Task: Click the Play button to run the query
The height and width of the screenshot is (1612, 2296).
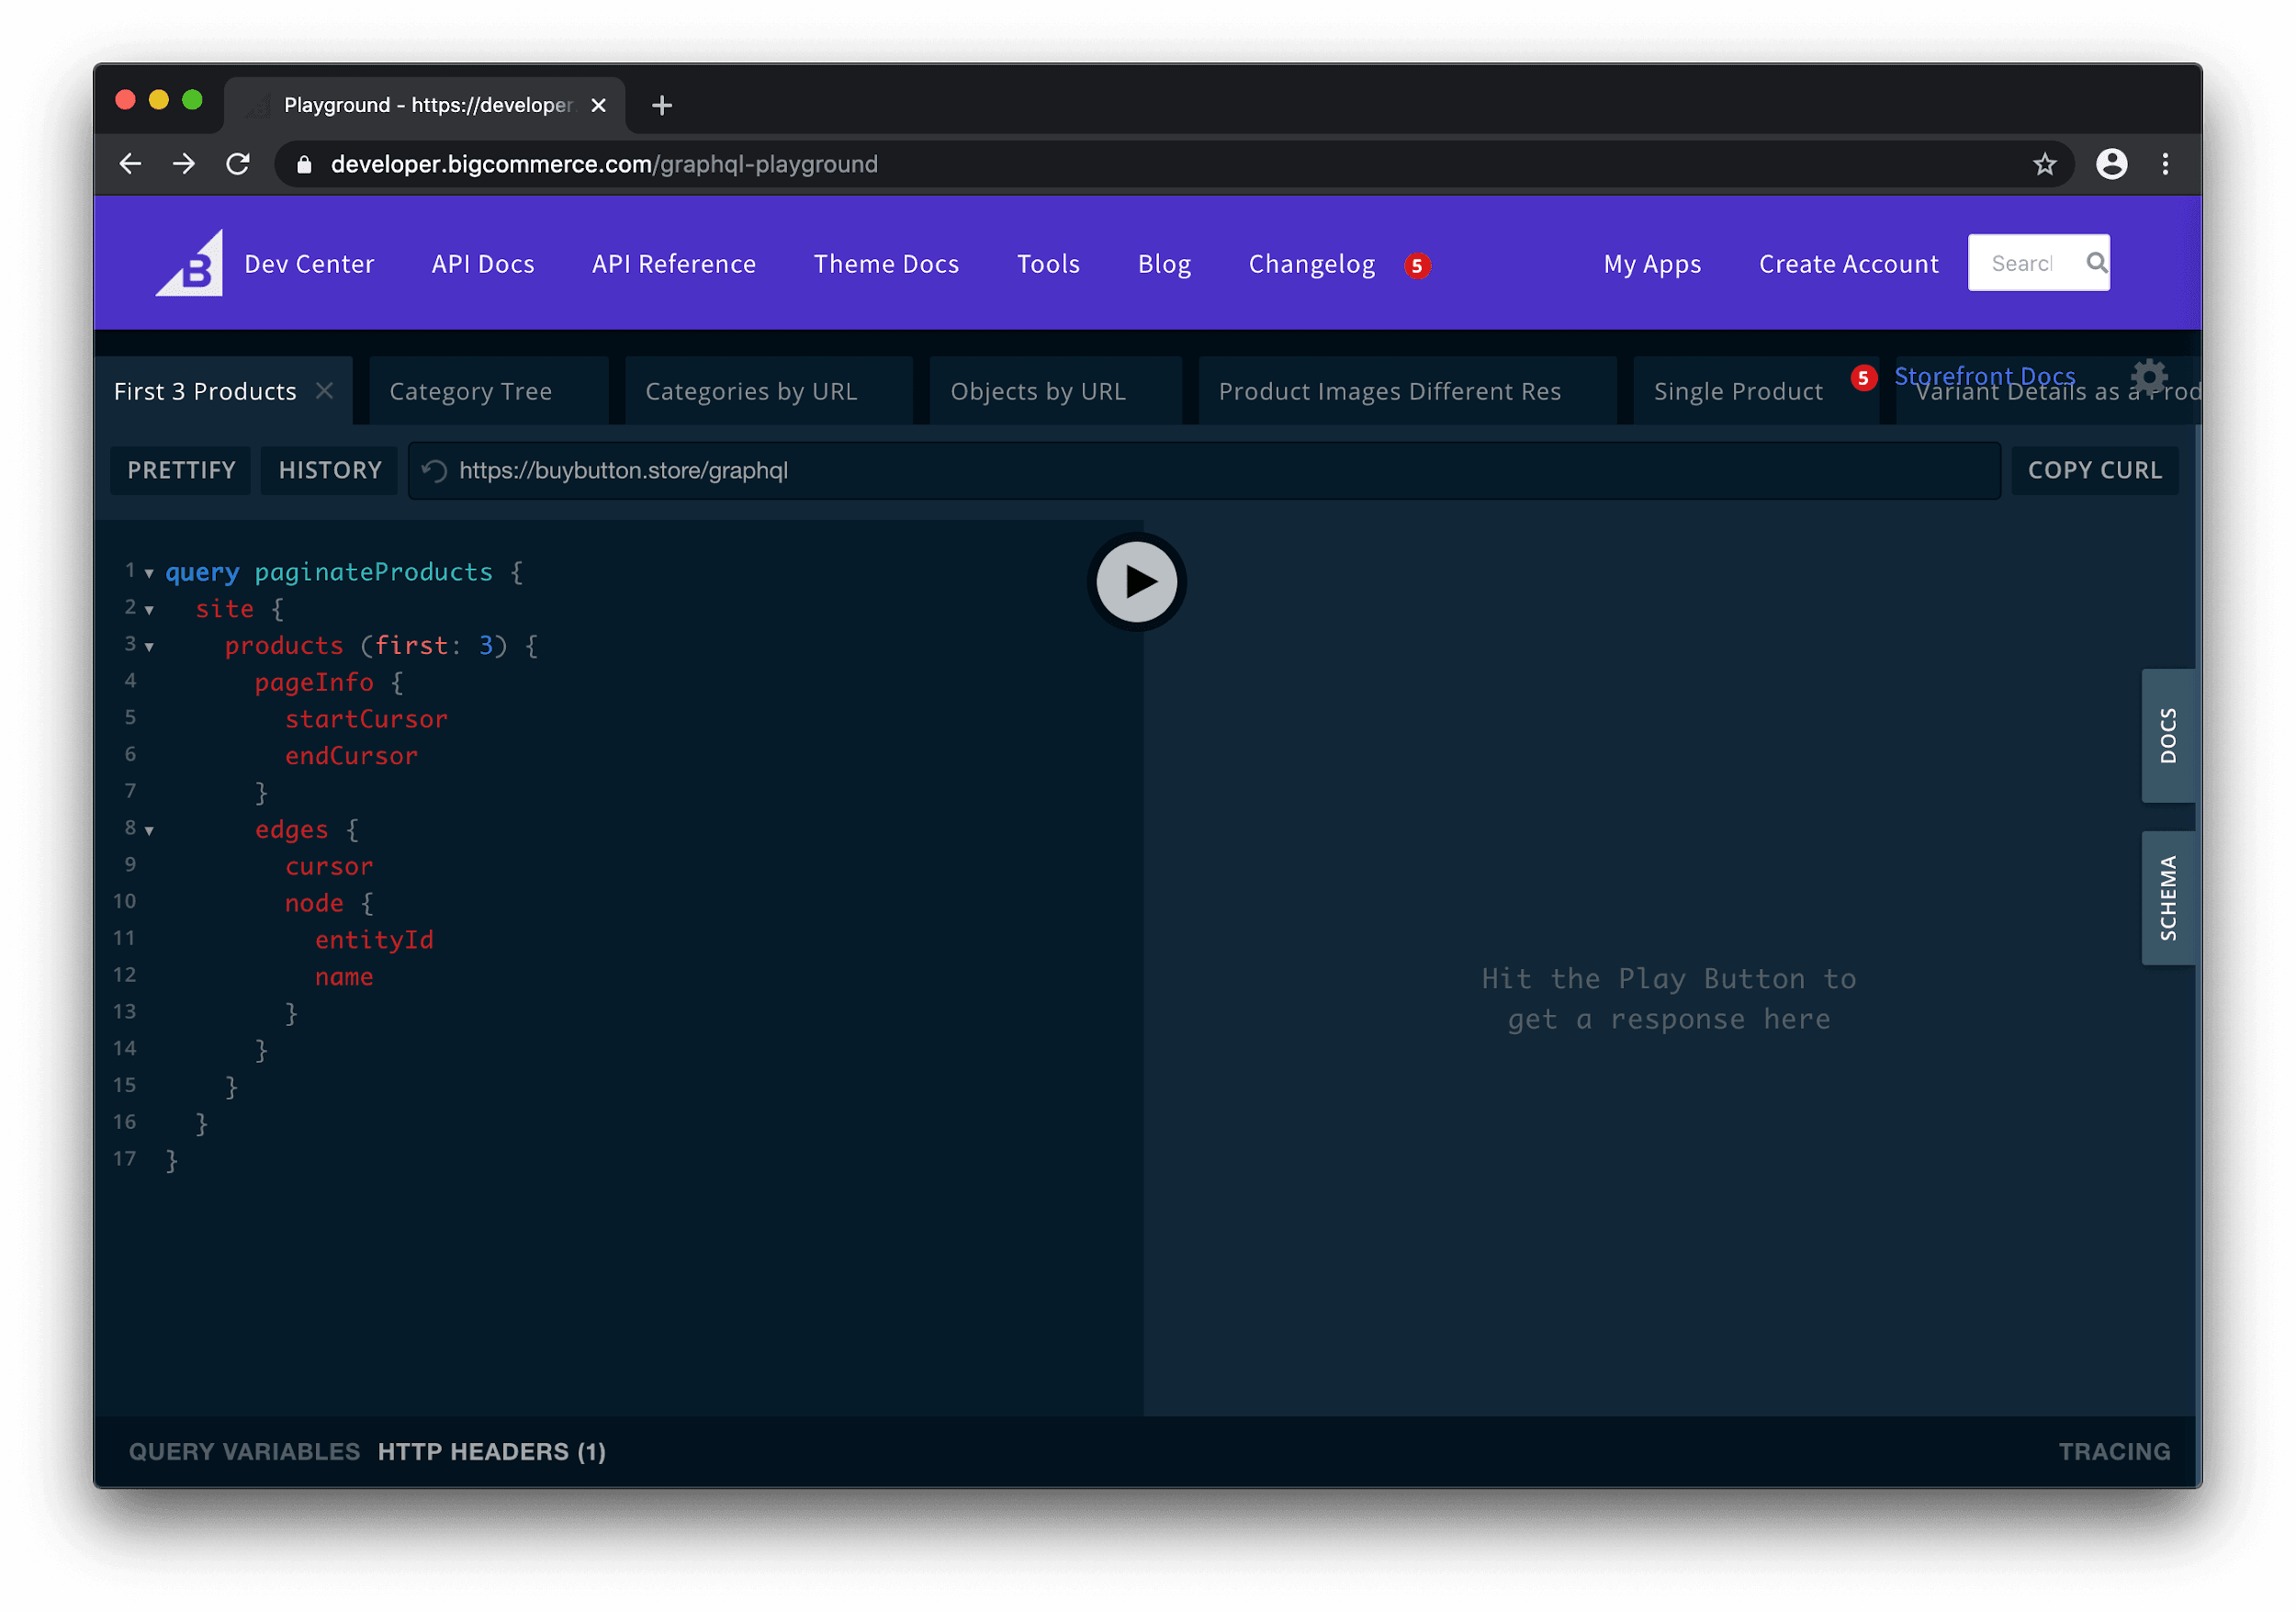Action: coord(1136,582)
